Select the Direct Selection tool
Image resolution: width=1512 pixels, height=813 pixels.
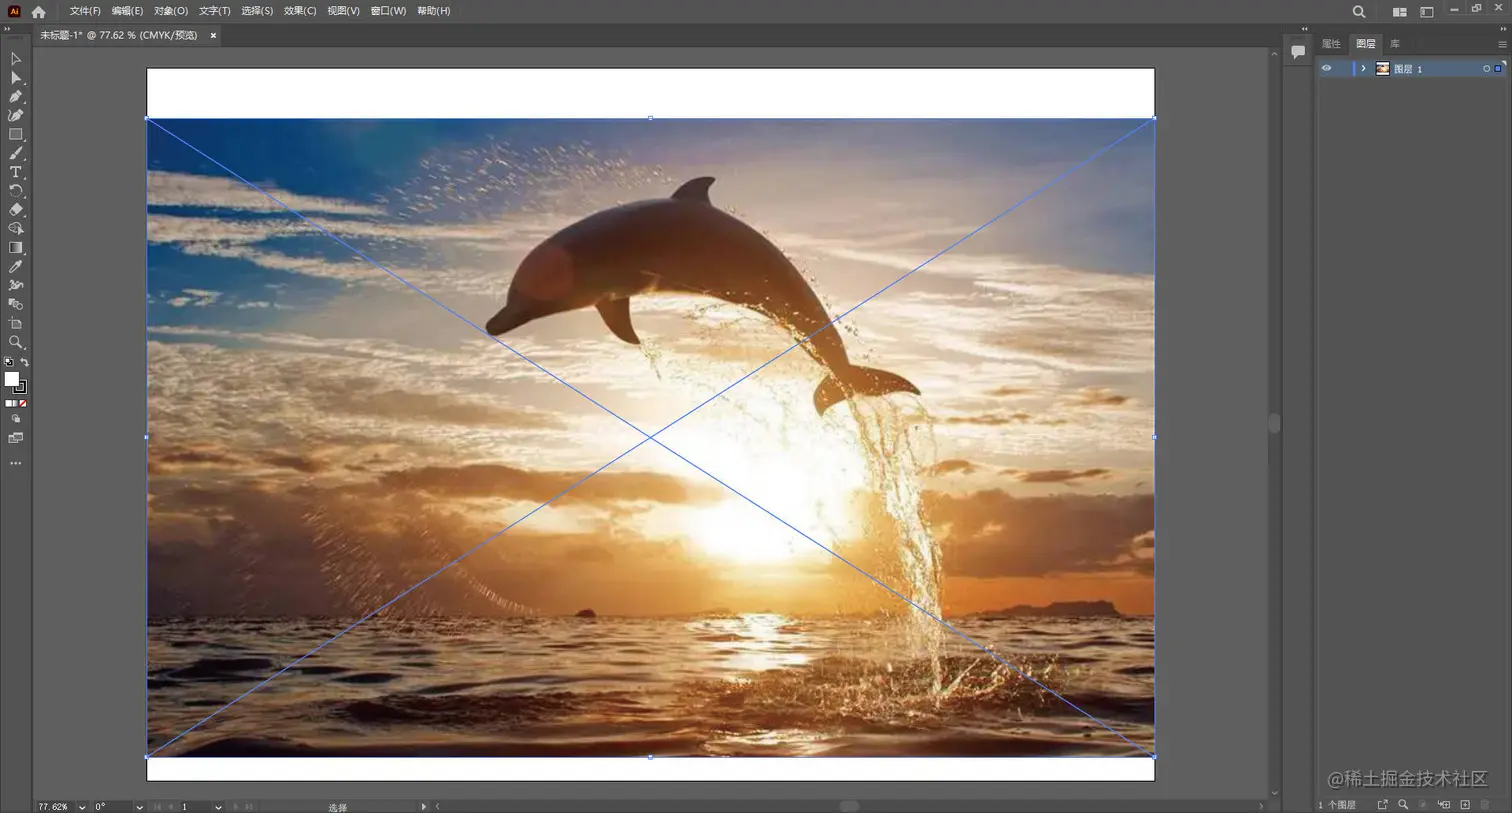pyautogui.click(x=15, y=78)
